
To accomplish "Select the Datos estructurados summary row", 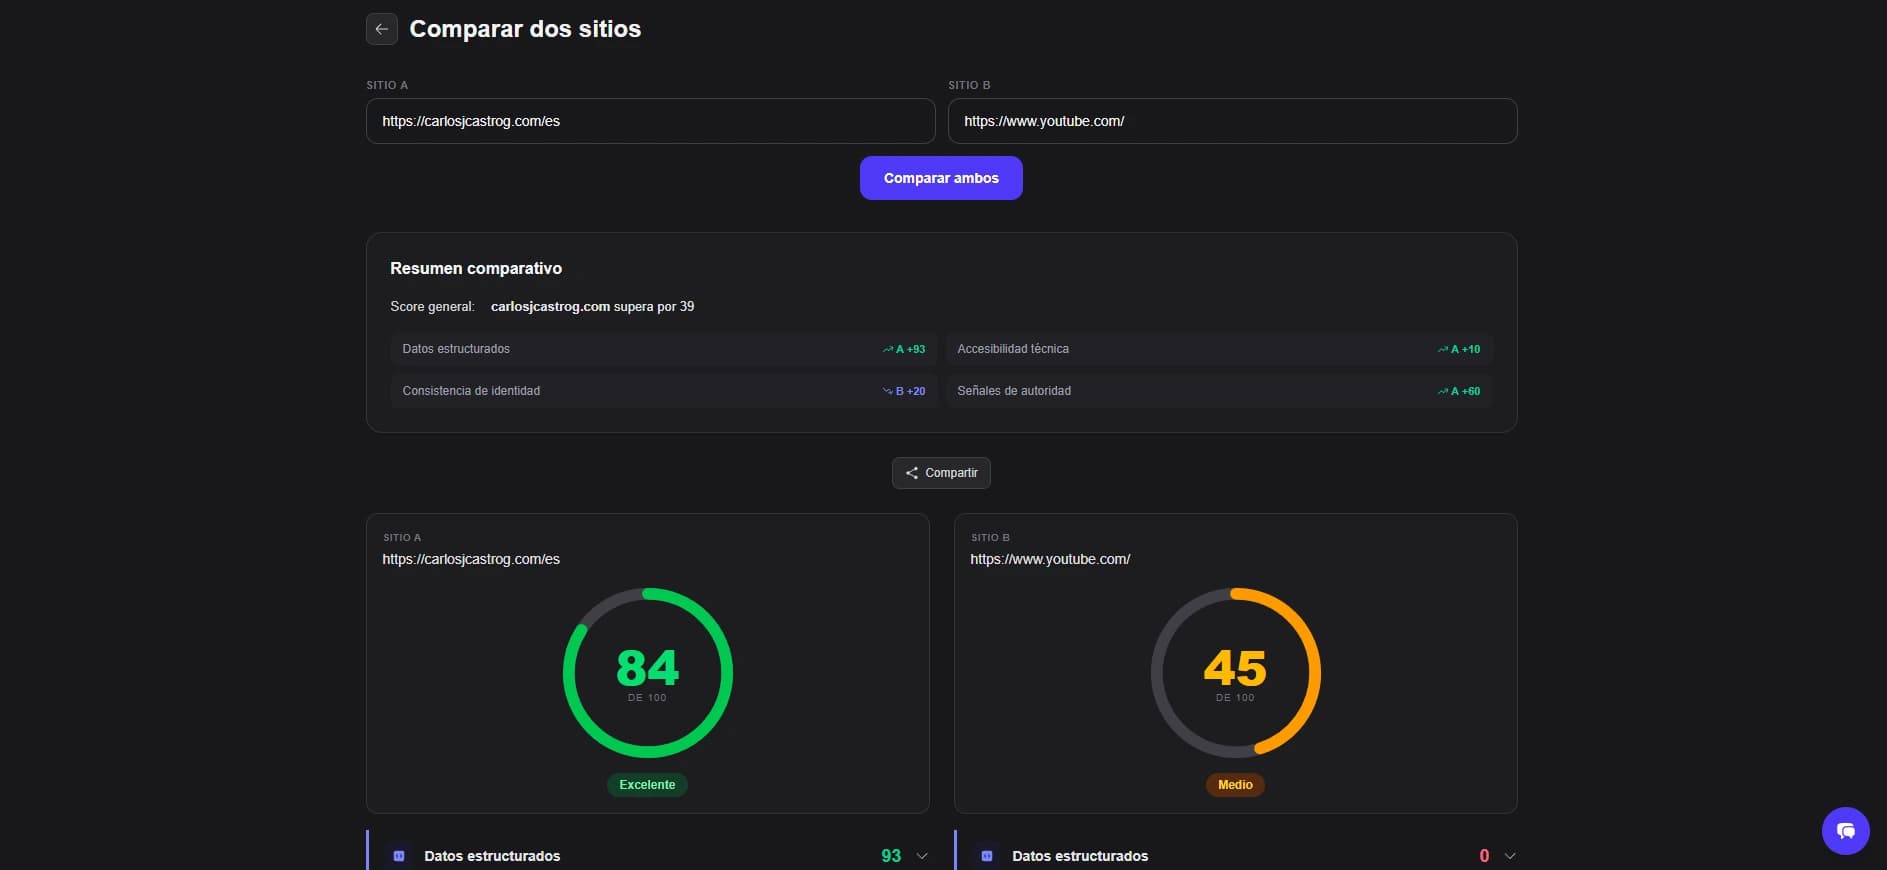I will (664, 349).
